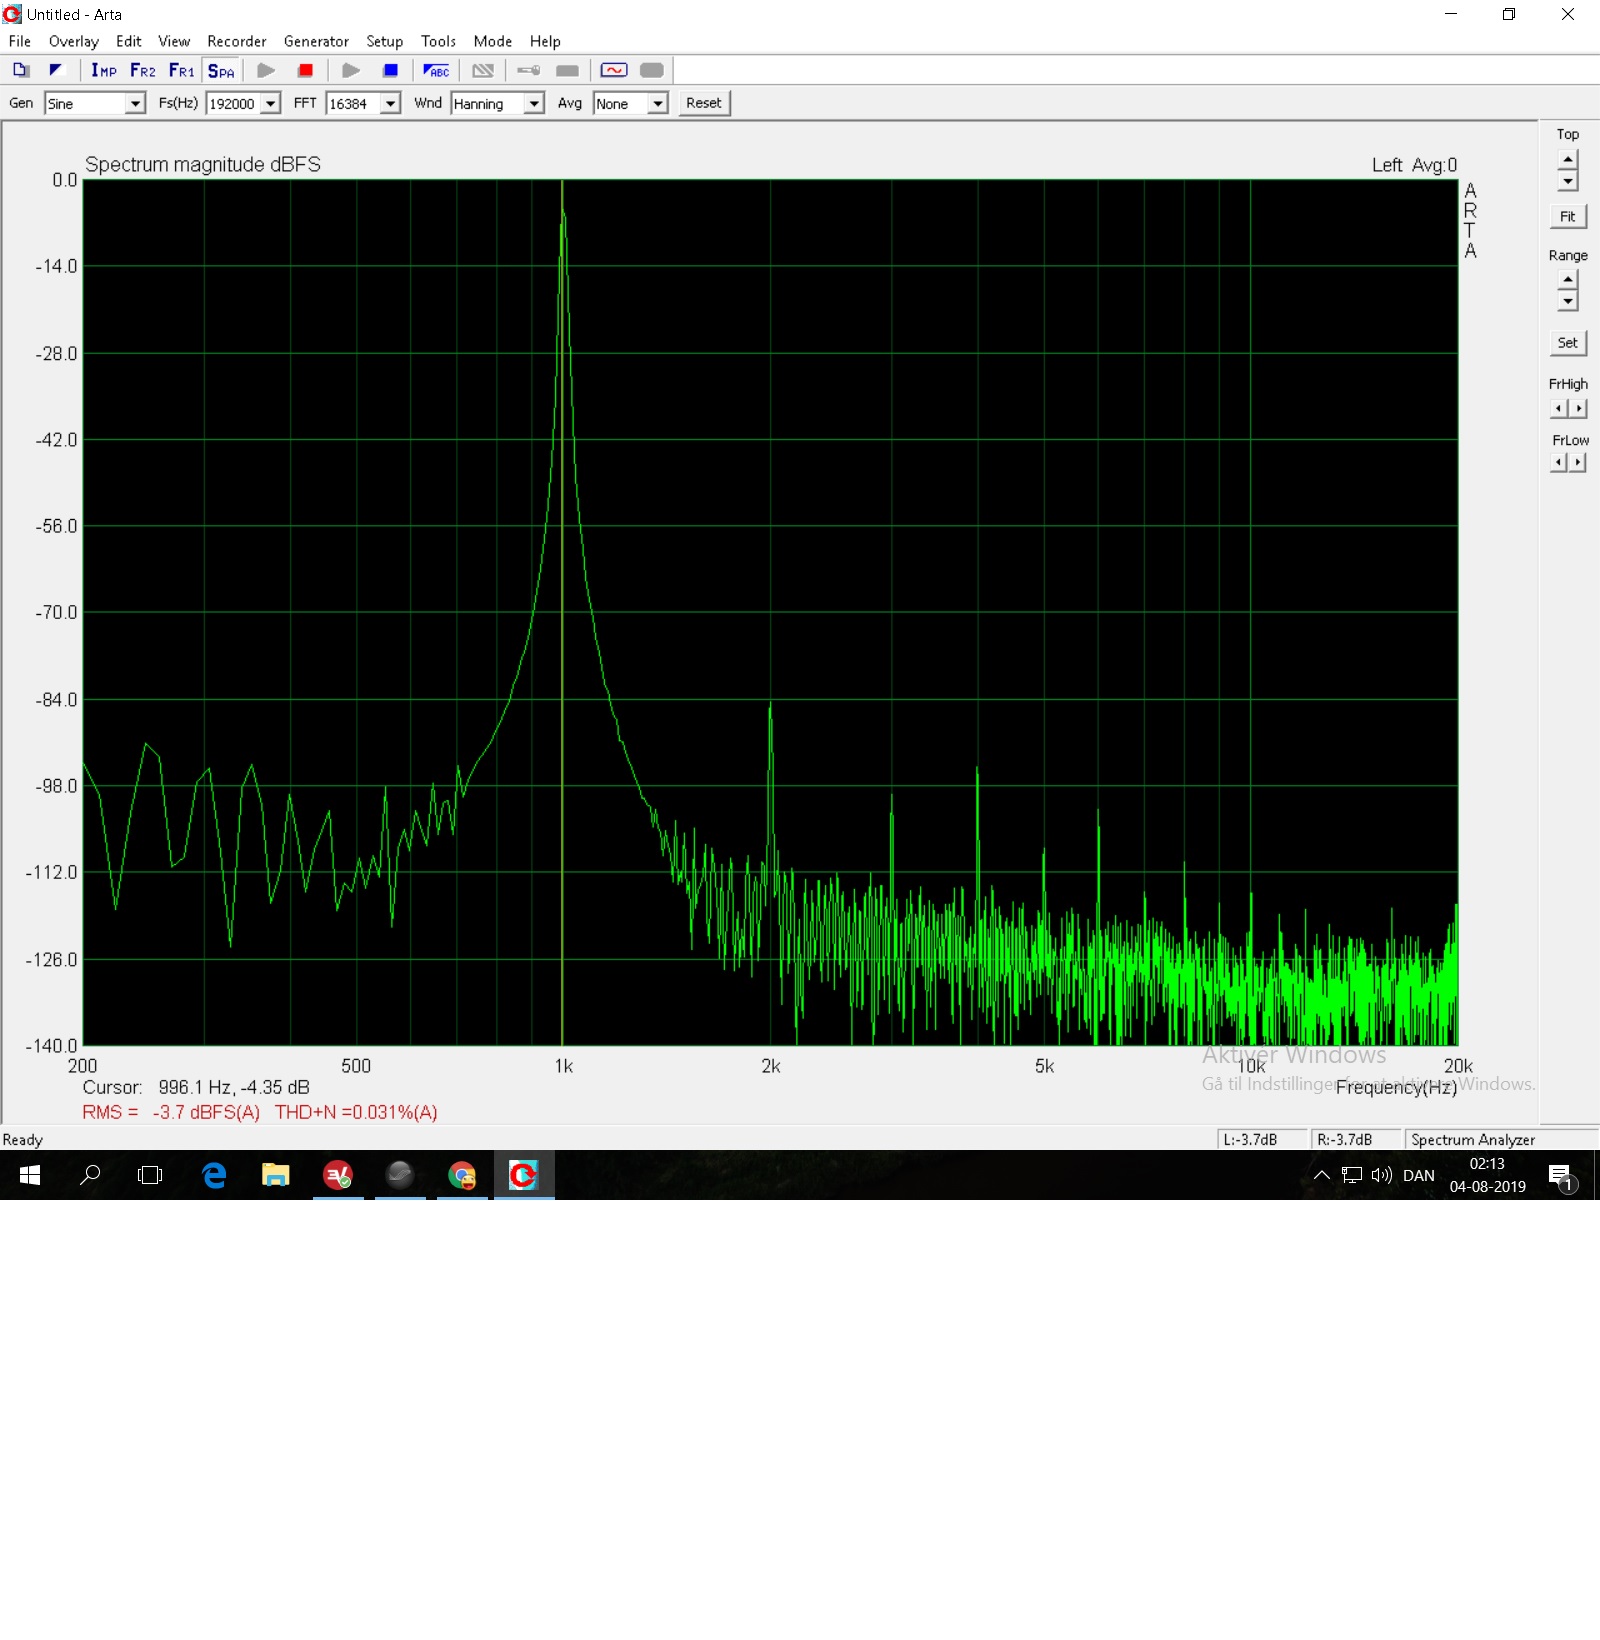Open the Recorder menu
This screenshot has height=1640, width=1600.
point(237,41)
